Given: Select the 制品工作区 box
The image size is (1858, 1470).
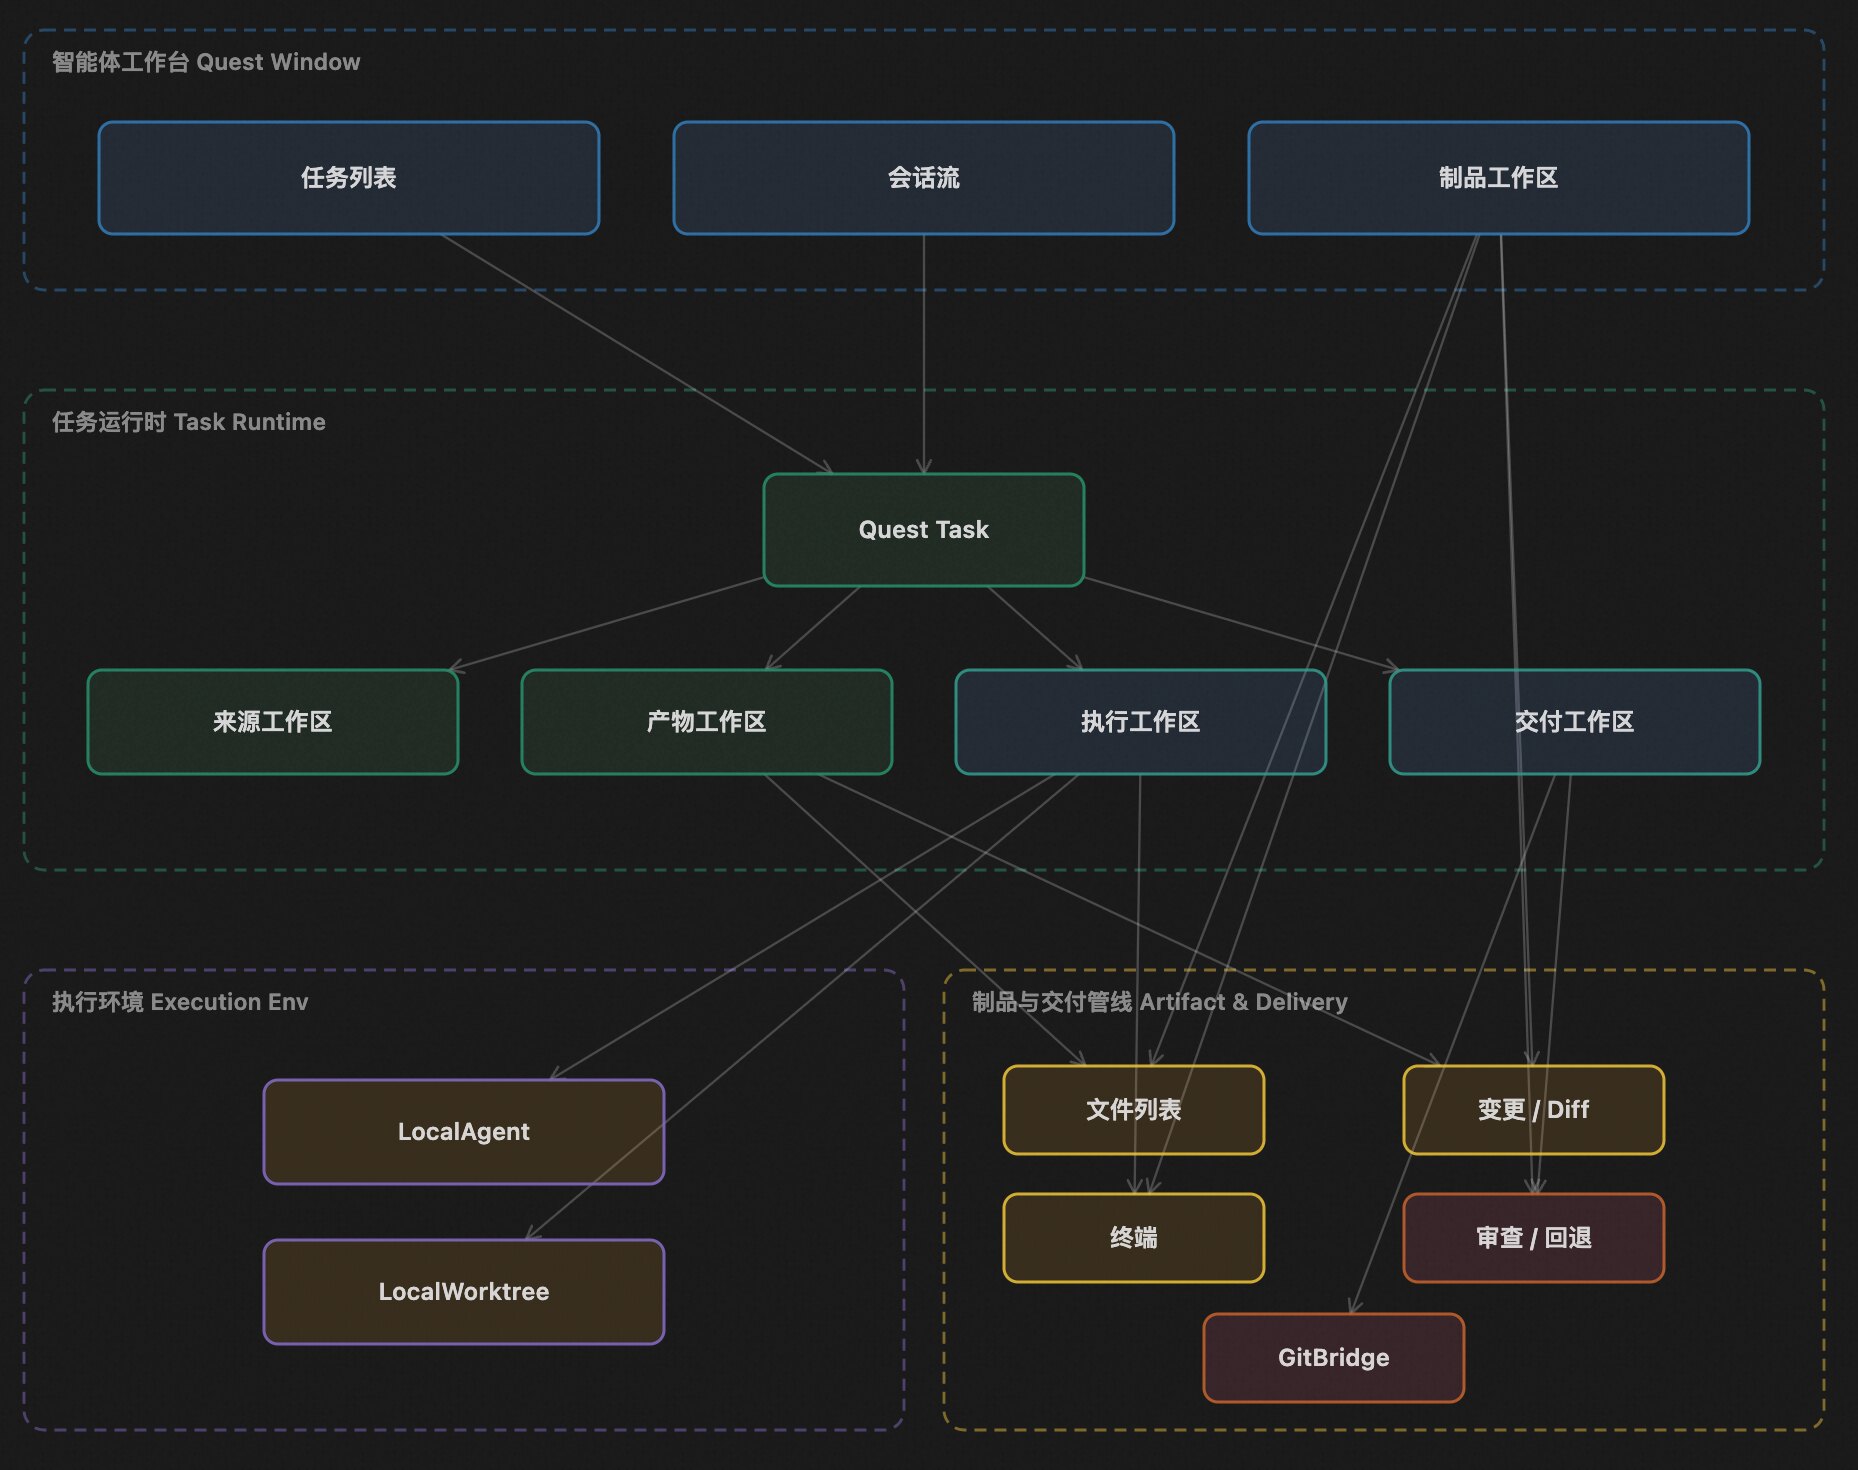Looking at the screenshot, I should click(1499, 178).
